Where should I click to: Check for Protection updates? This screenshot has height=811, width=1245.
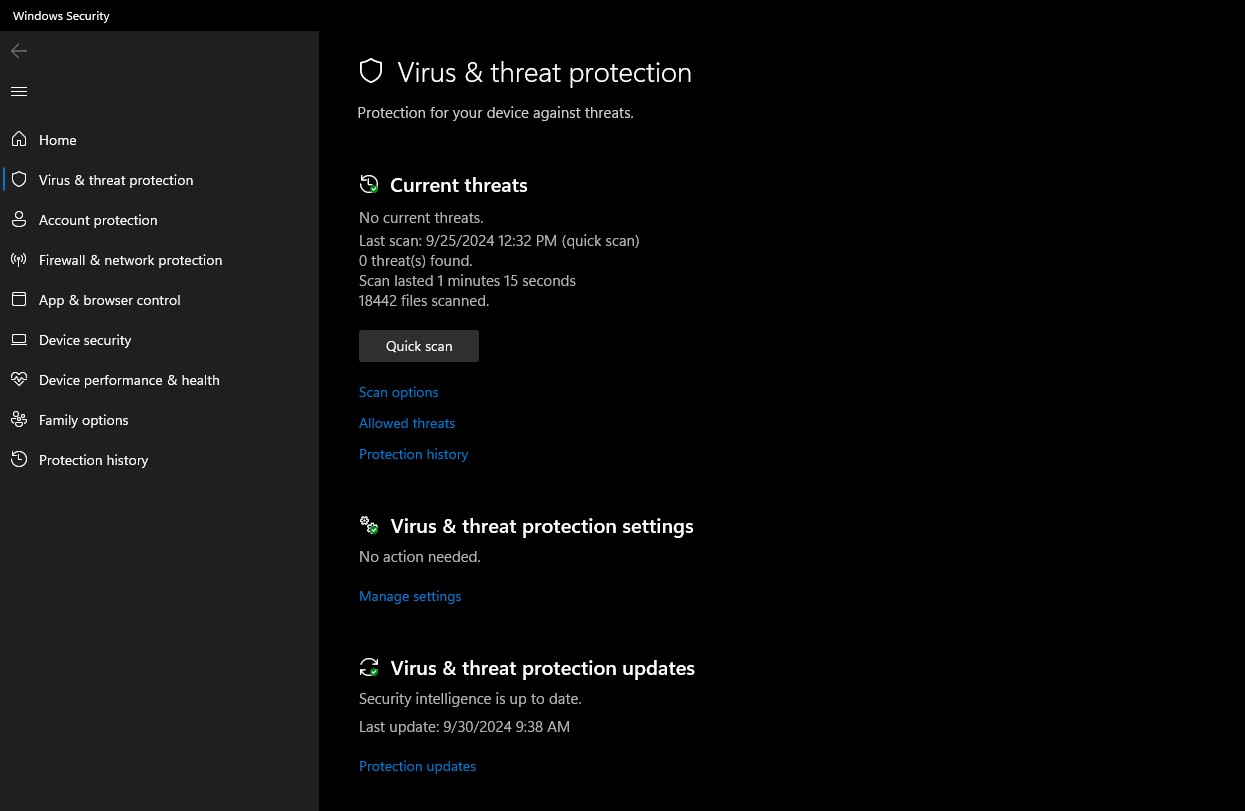click(x=417, y=766)
